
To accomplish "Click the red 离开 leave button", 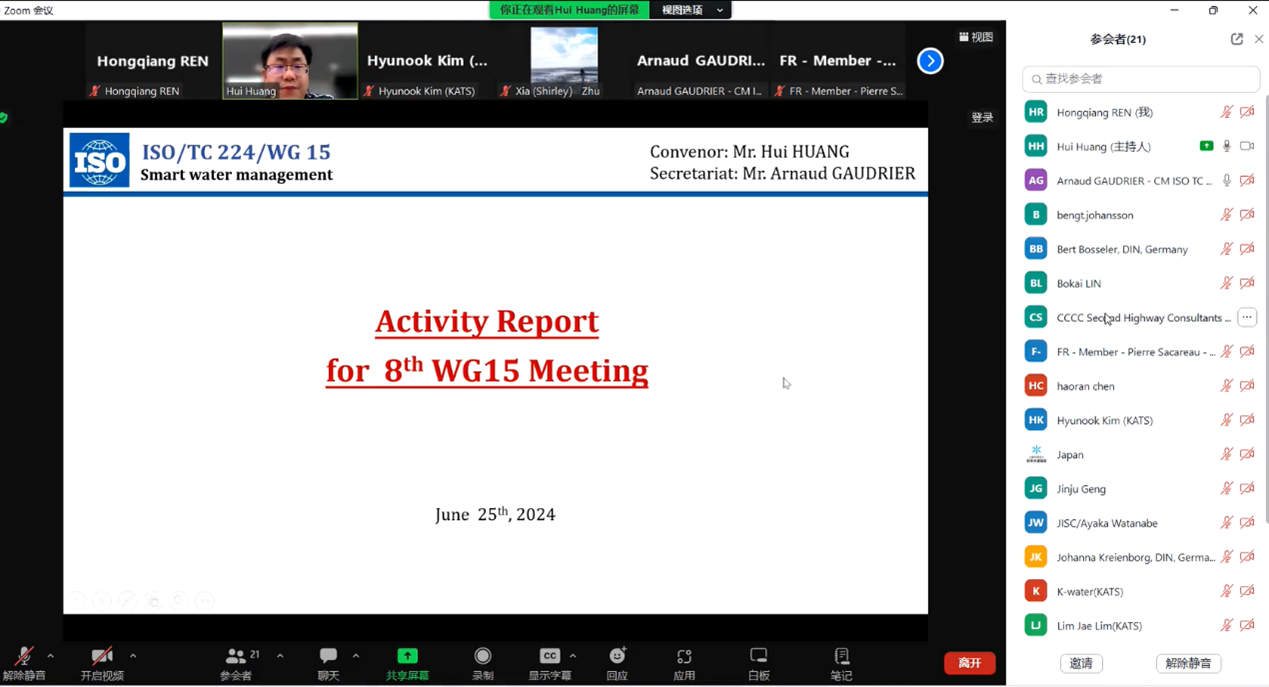I will point(970,663).
